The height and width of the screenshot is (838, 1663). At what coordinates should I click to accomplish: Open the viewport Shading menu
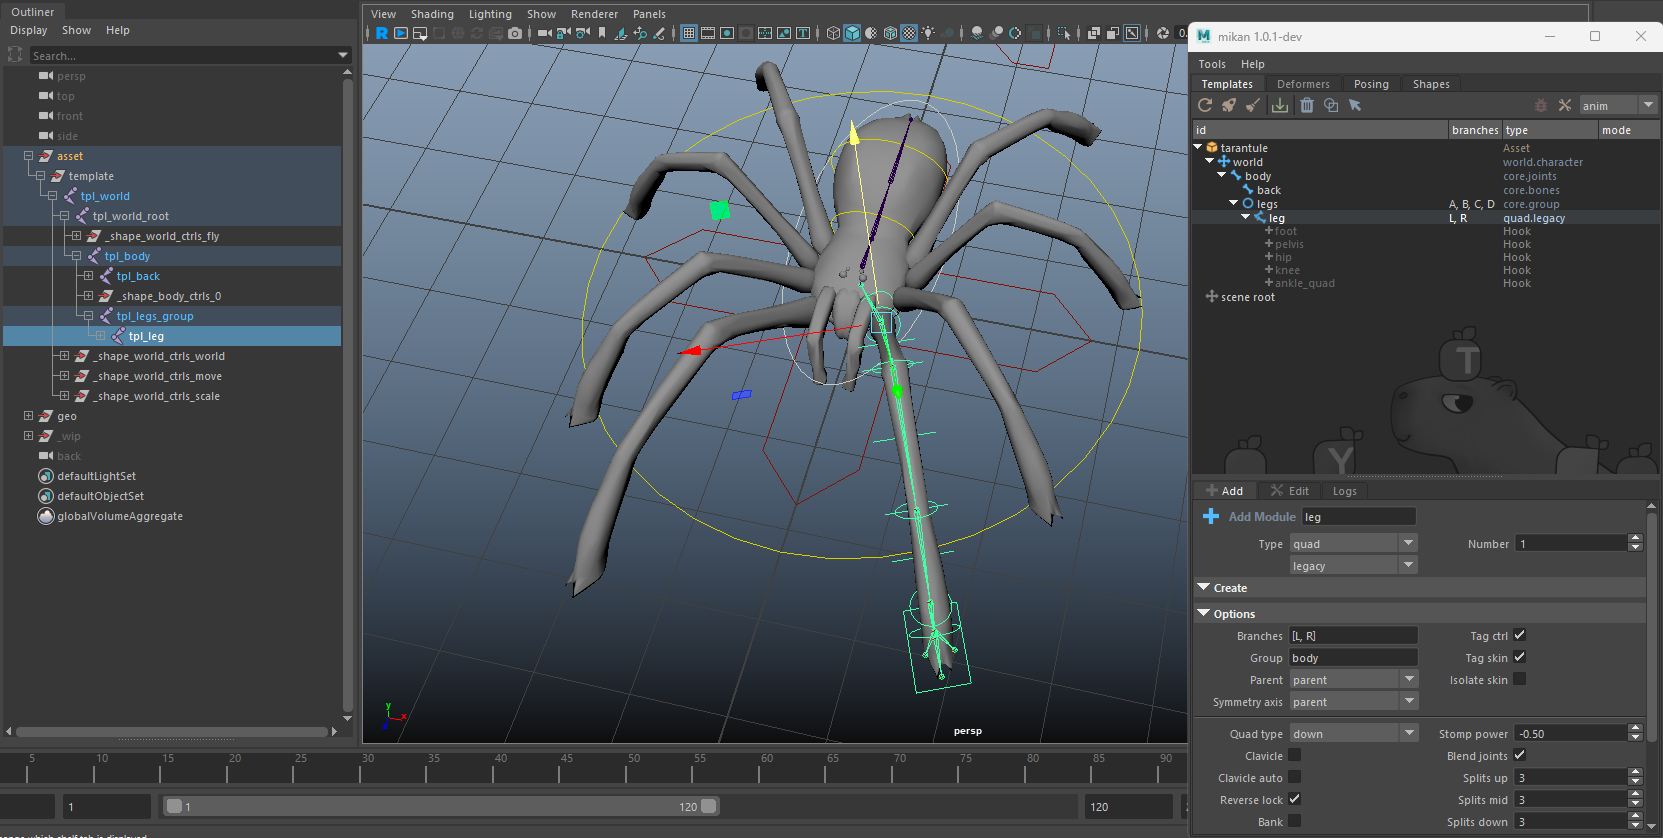tap(432, 14)
